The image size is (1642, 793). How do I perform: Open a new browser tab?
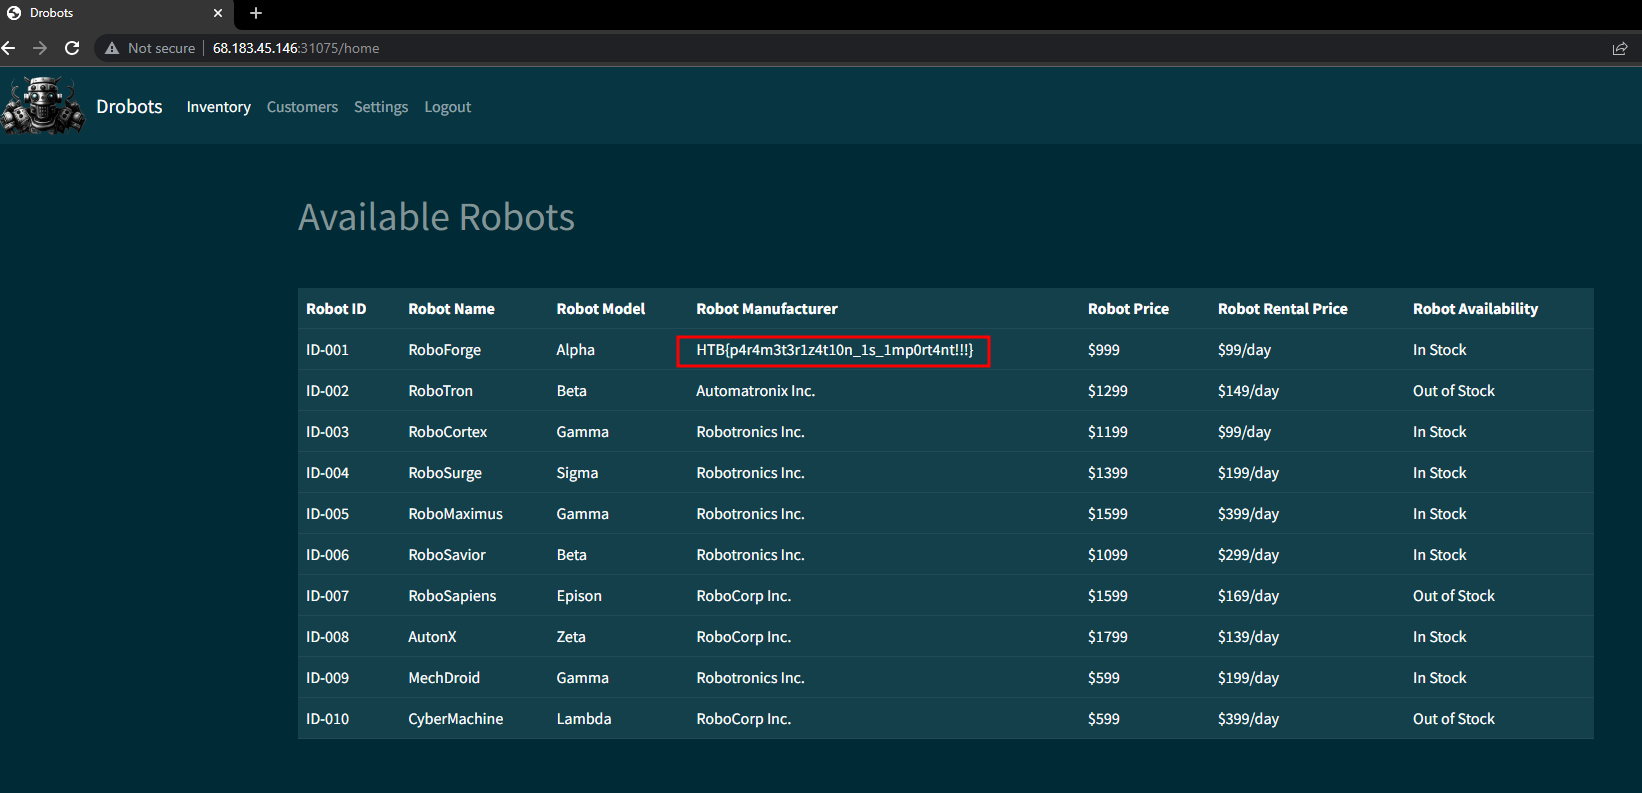point(256,13)
